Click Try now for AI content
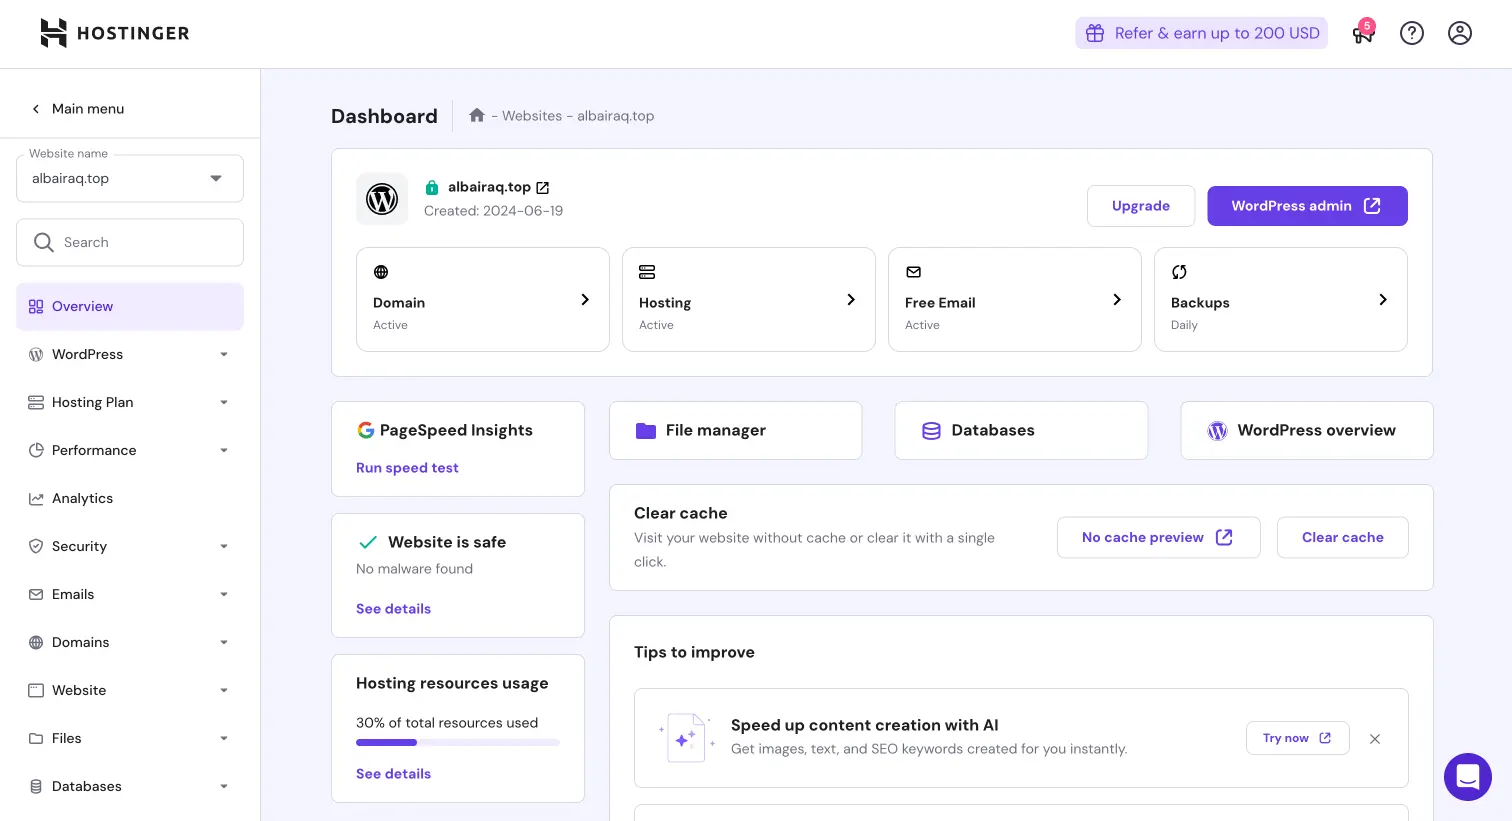Viewport: 1512px width, 821px height. tap(1298, 738)
